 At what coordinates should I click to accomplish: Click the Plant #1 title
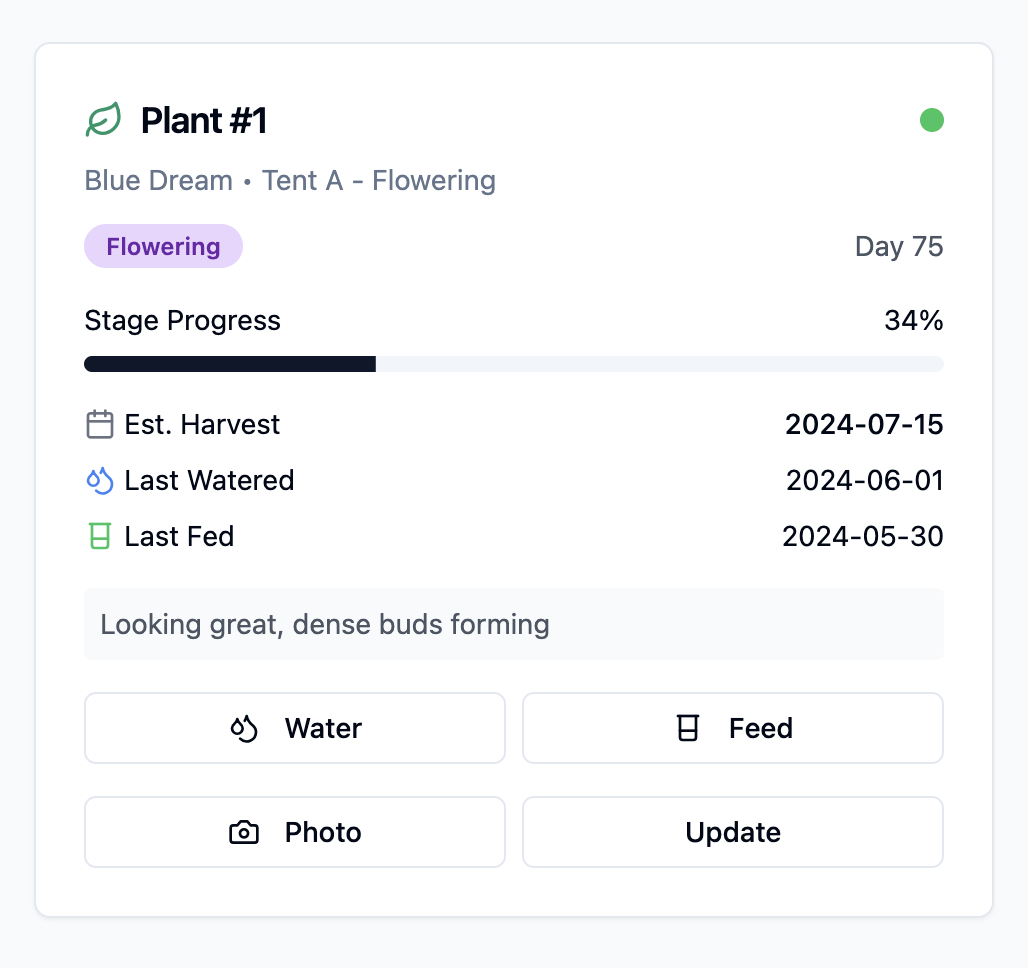pyautogui.click(x=204, y=121)
